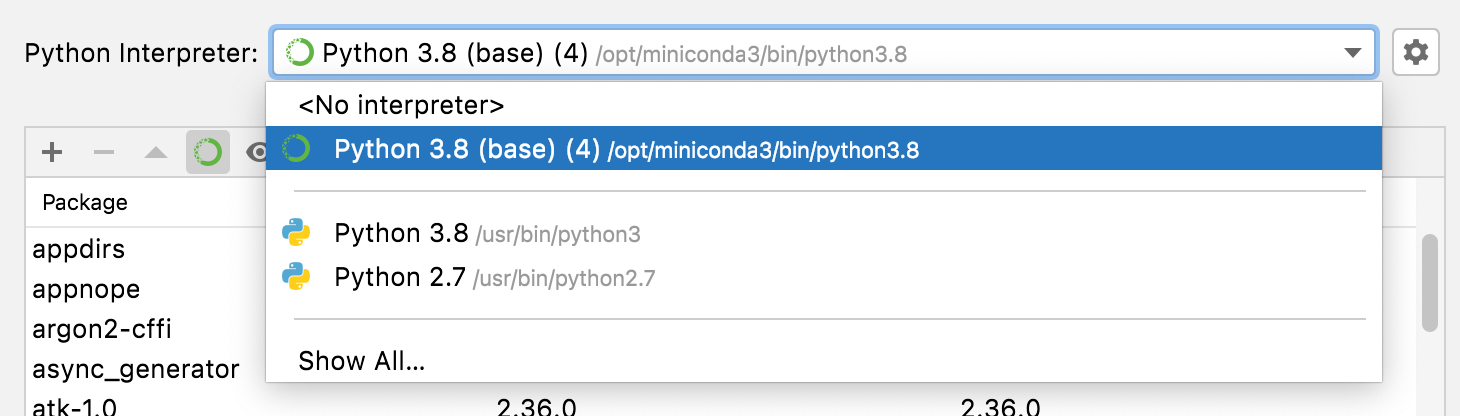Toggle the Use Conda package manager button

(208, 152)
